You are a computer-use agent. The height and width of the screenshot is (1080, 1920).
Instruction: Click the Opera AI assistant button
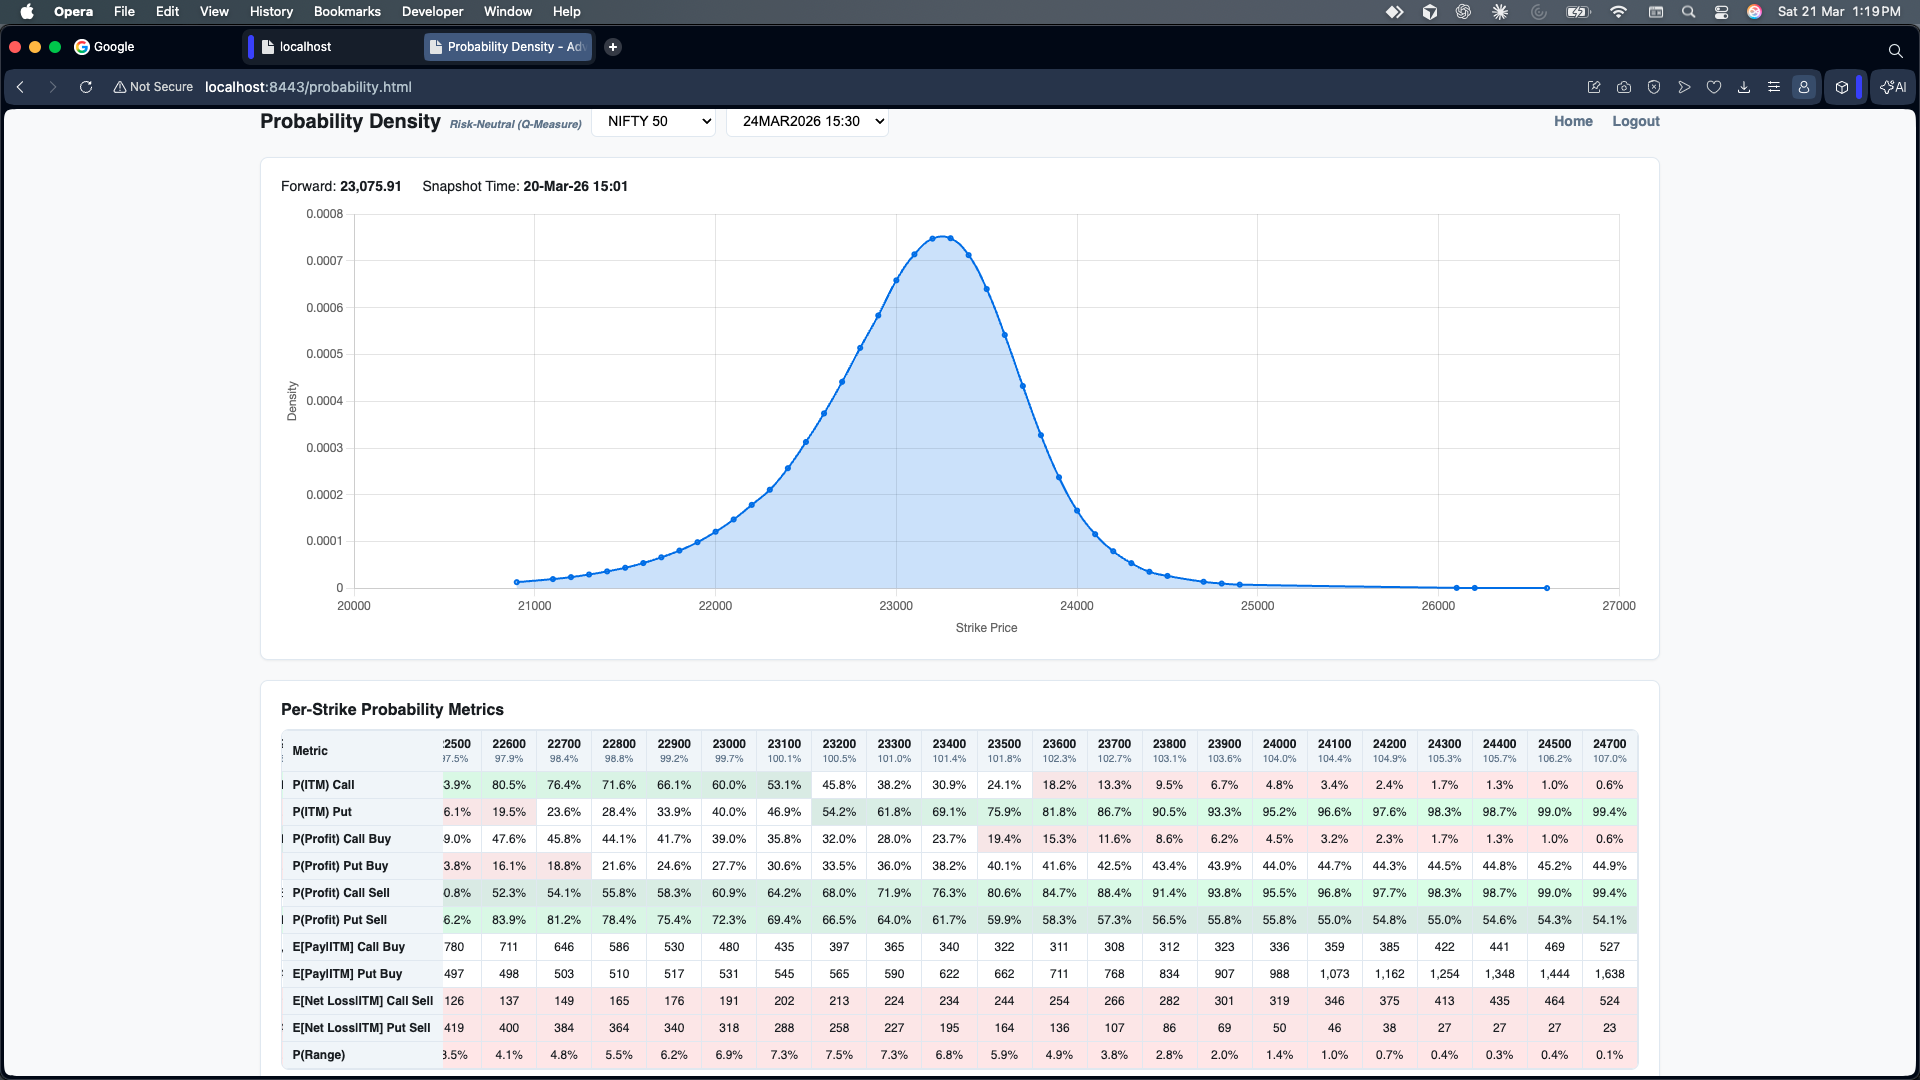click(1893, 87)
